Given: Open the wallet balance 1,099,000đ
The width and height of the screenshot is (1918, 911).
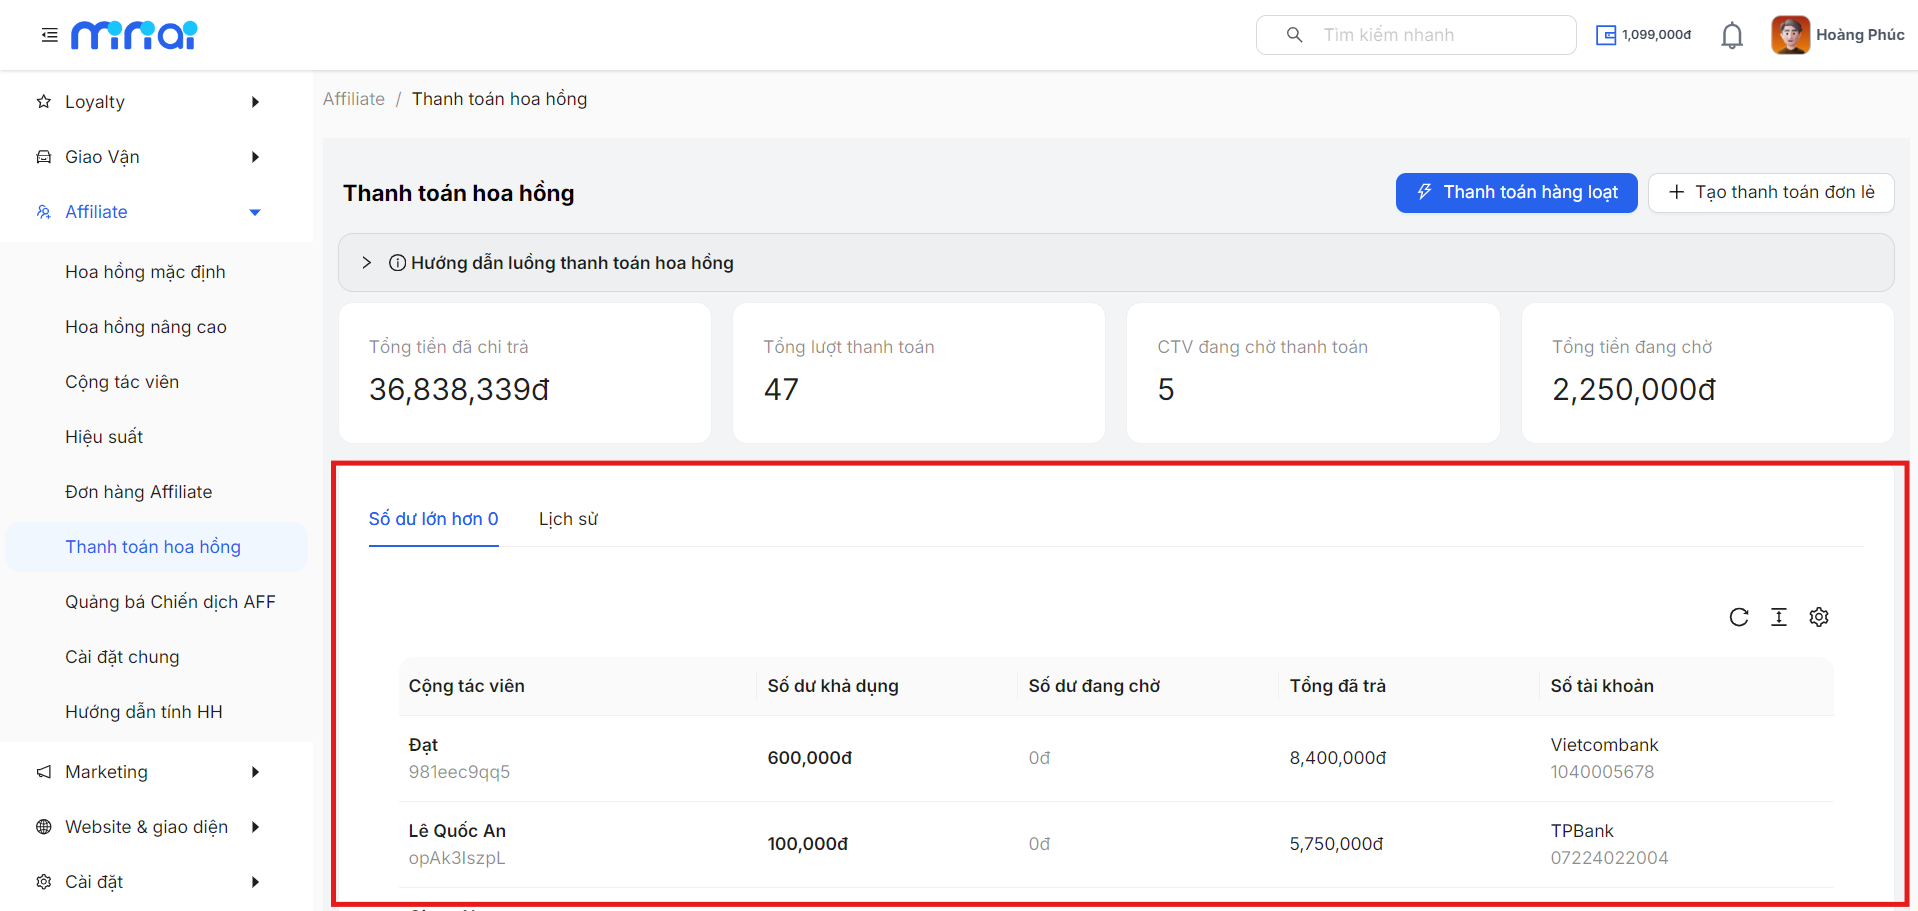Looking at the screenshot, I should [x=1644, y=35].
